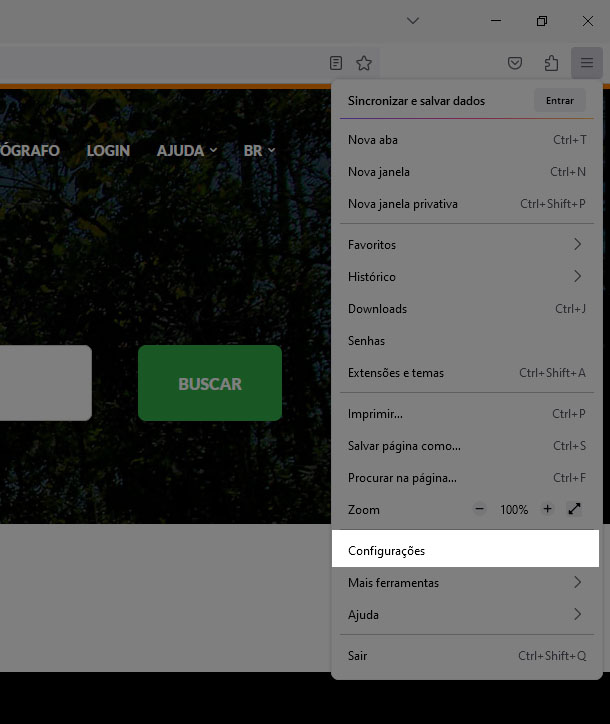Open Downloads from the menu
Screen dimensions: 610x724
coord(467,308)
